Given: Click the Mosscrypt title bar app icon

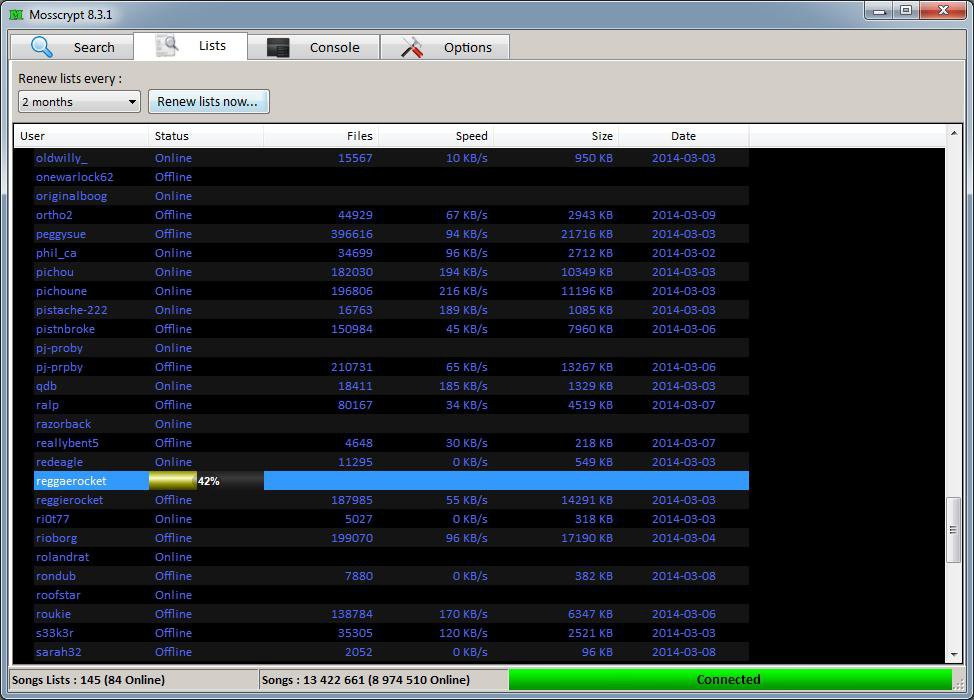Looking at the screenshot, I should tap(16, 14).
